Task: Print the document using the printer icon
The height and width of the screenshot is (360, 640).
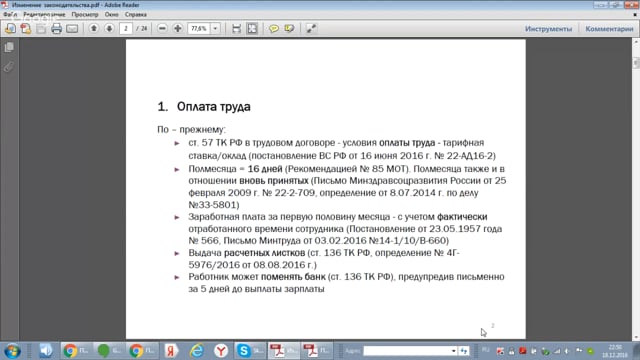Action: tap(56, 29)
